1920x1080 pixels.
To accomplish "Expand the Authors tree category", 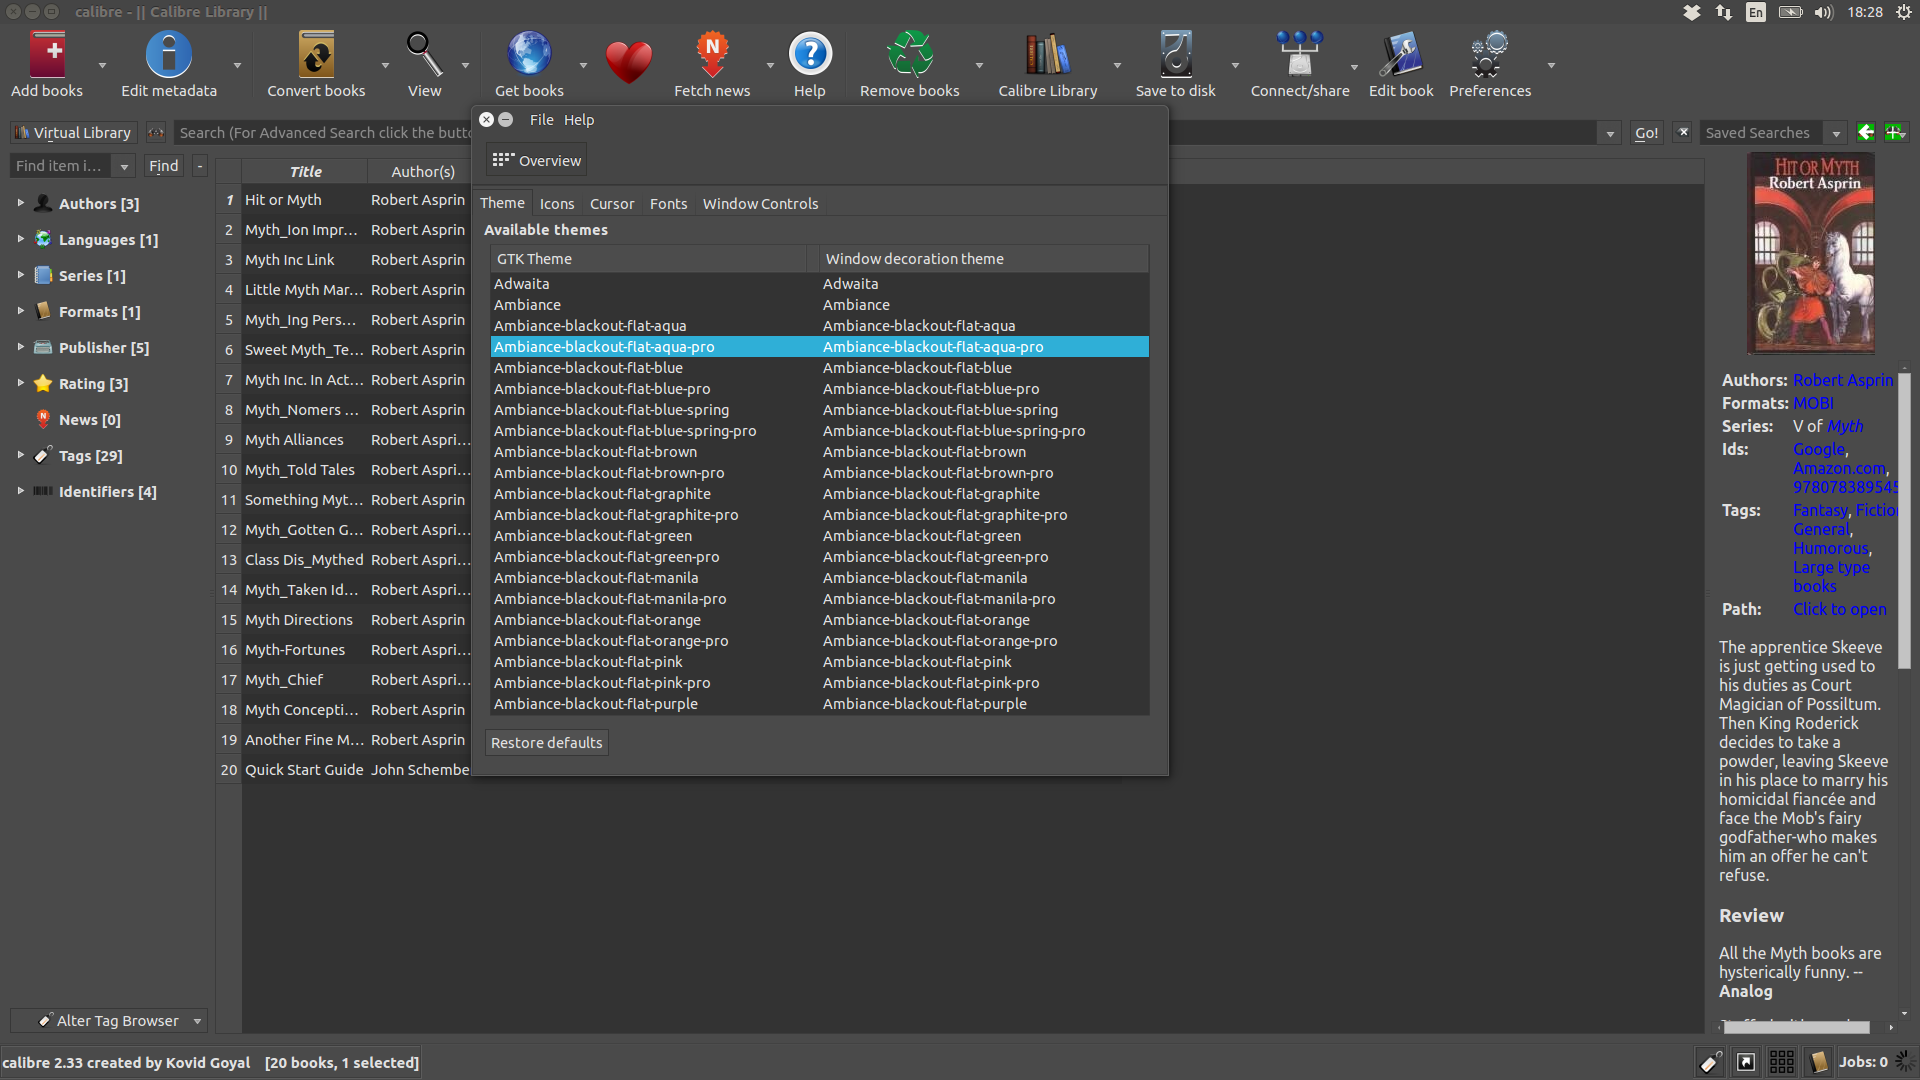I will (x=20, y=203).
